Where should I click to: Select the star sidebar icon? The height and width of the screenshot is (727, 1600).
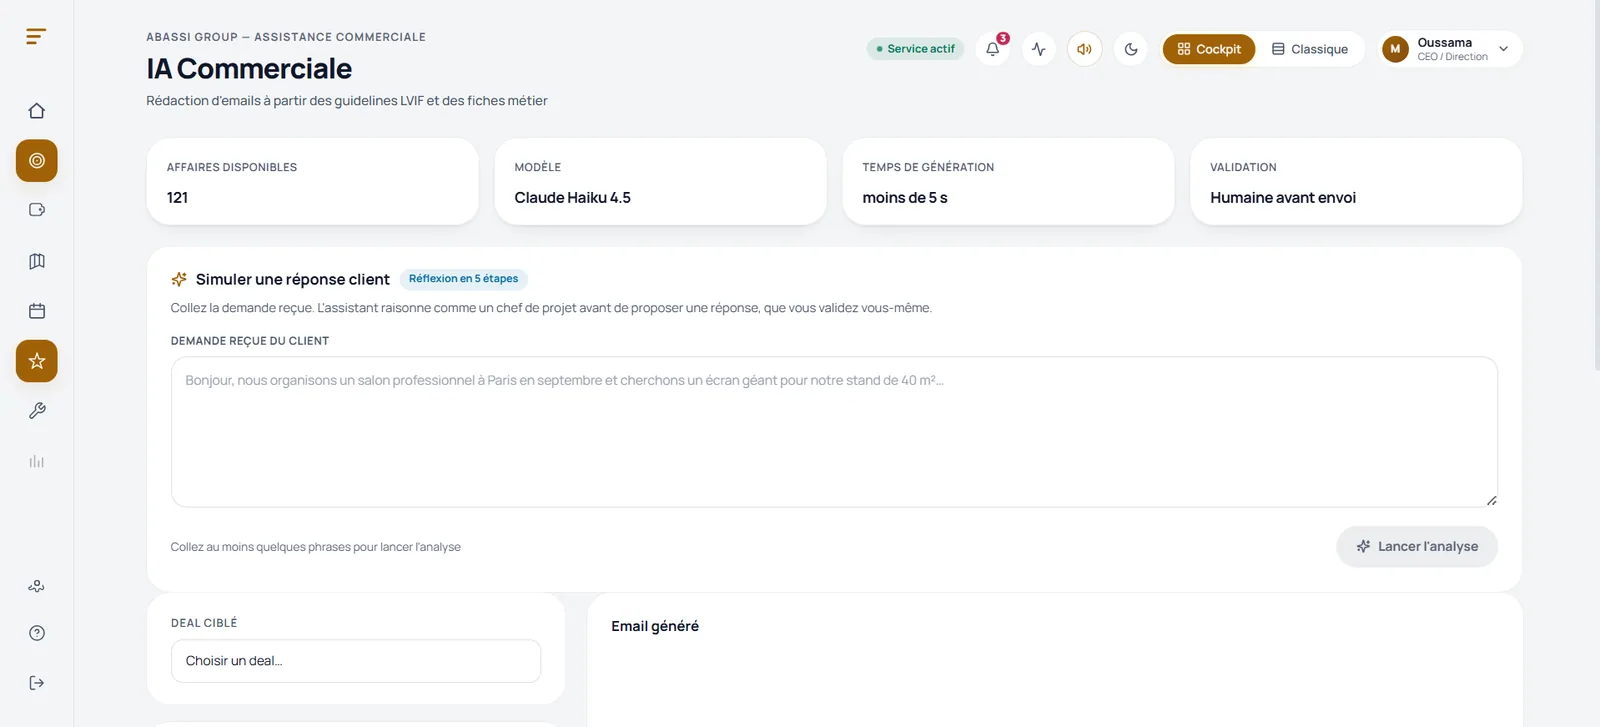pyautogui.click(x=37, y=361)
